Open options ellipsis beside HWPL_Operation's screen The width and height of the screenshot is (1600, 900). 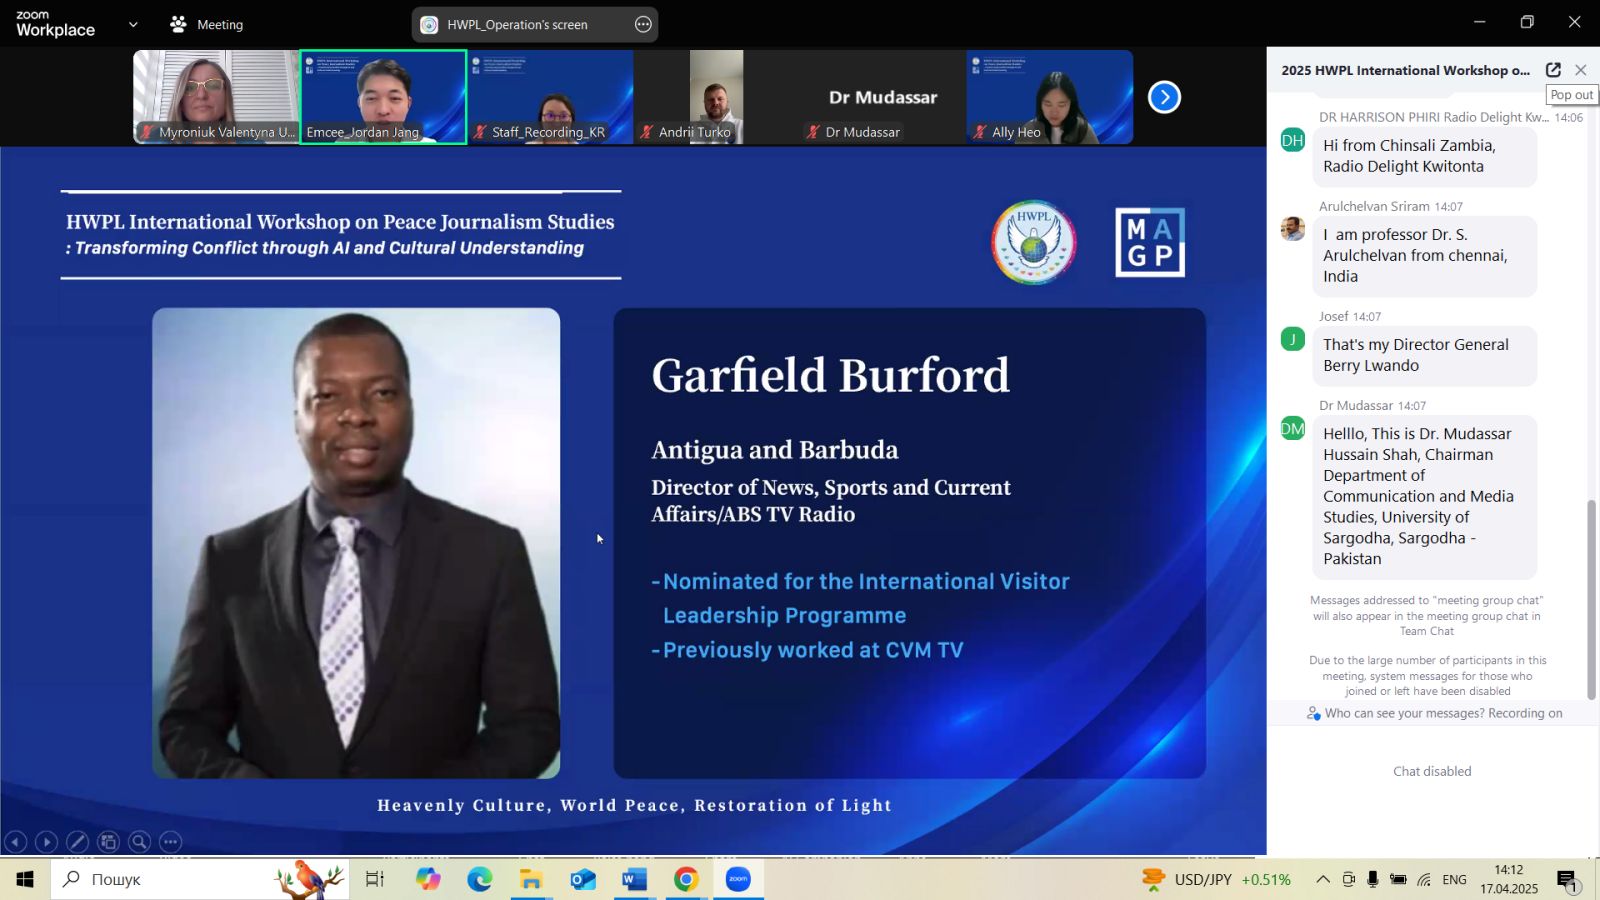pyautogui.click(x=643, y=24)
